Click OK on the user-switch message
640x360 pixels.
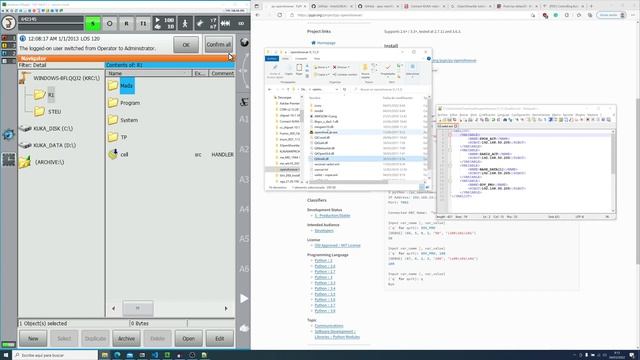(186, 44)
